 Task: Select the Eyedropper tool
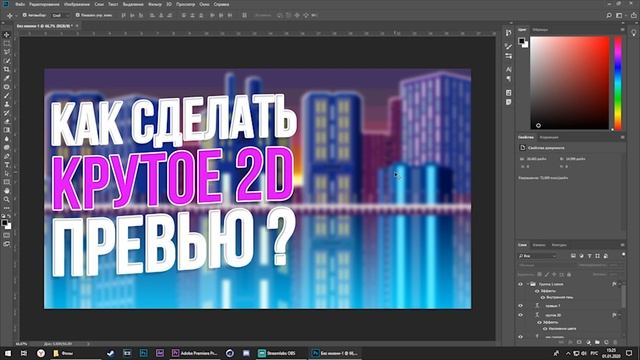click(7, 78)
